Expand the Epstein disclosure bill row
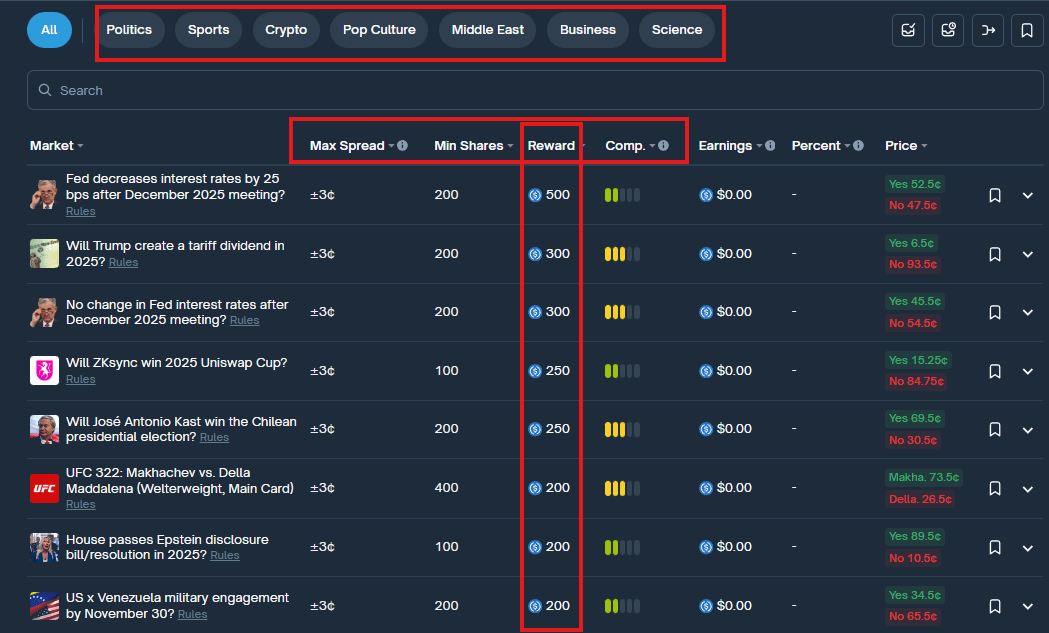The width and height of the screenshot is (1049, 633). 1028,548
